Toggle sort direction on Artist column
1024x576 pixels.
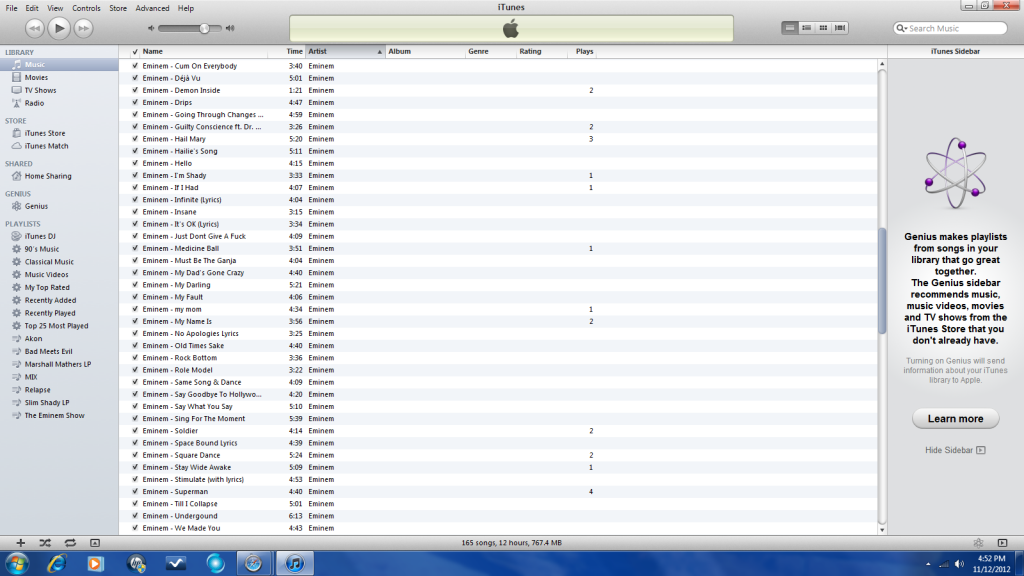(x=345, y=52)
